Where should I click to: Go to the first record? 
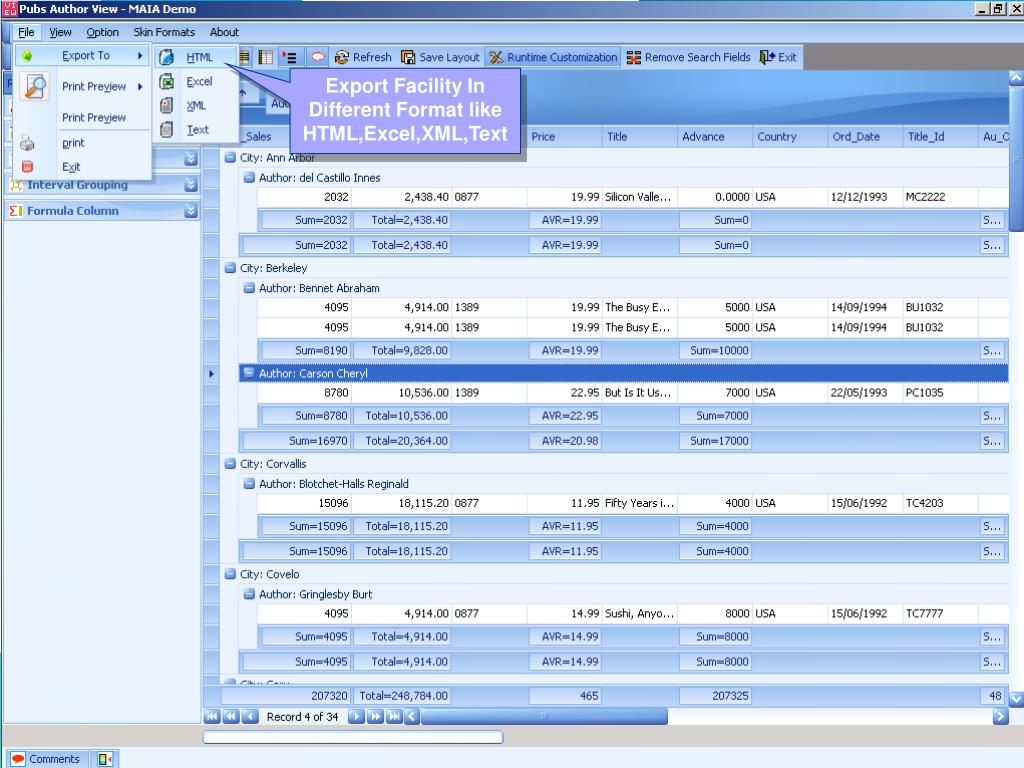click(211, 717)
